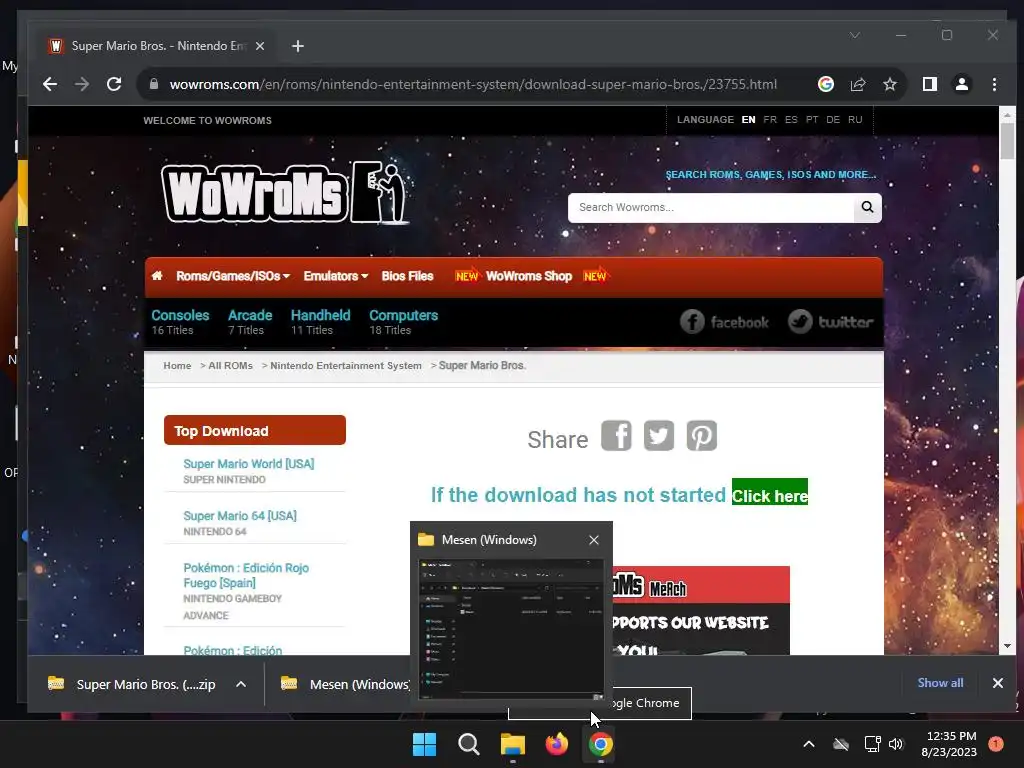Expand the Emulators dropdown menu

(336, 276)
